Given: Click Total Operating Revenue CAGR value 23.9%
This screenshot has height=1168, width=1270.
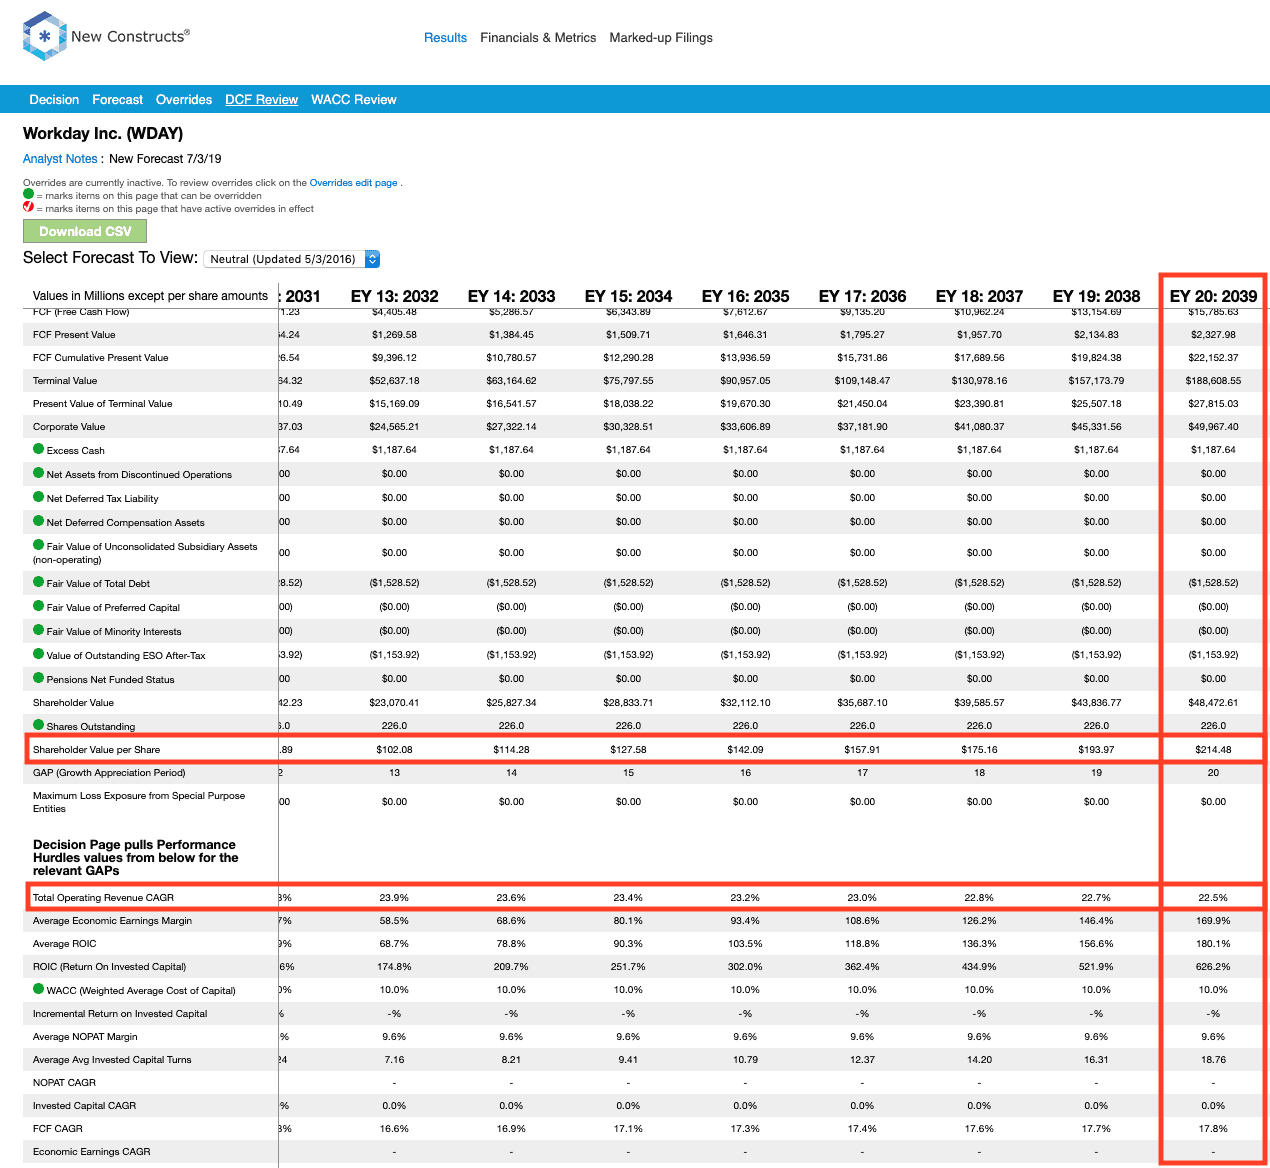Looking at the screenshot, I should point(394,897).
